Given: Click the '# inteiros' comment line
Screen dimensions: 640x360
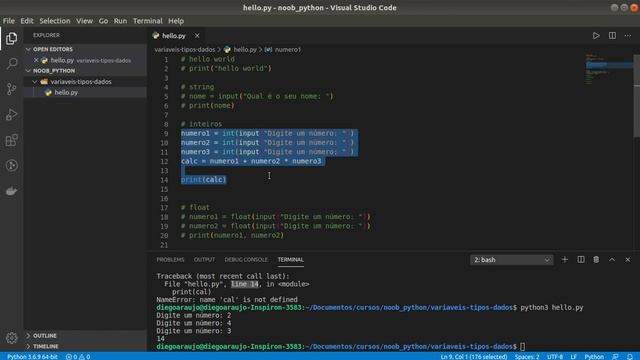Looking at the screenshot, I should point(202,124).
